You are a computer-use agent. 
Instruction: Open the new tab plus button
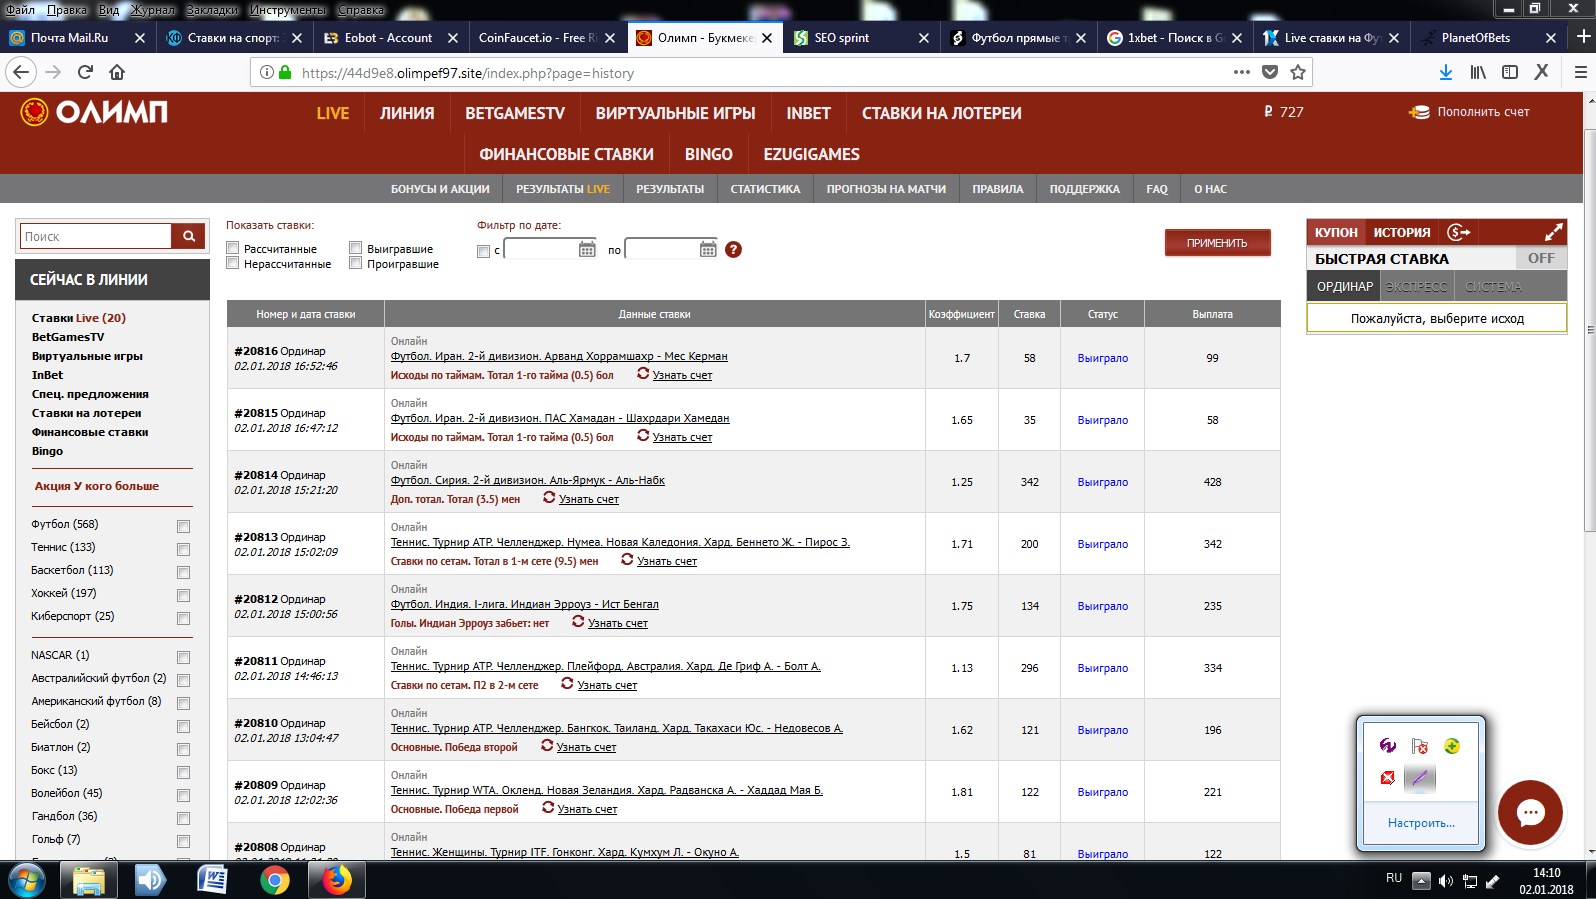click(1583, 37)
